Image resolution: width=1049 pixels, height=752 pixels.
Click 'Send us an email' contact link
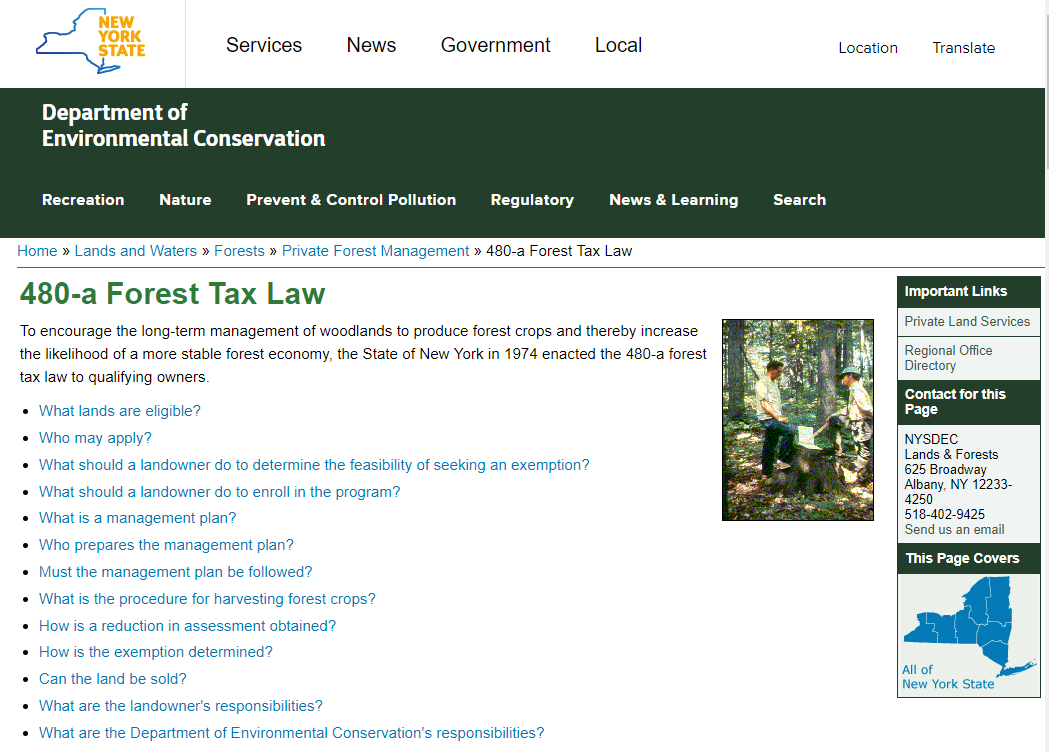[x=954, y=530]
